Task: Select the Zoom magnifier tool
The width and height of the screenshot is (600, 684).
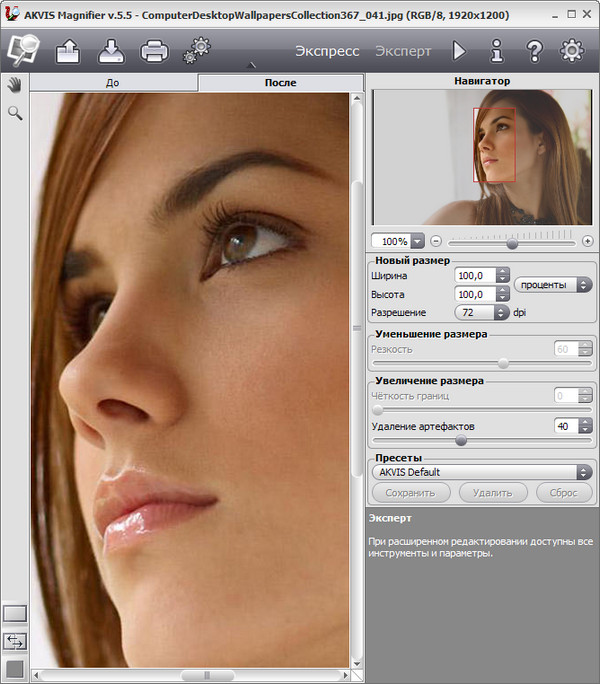Action: click(15, 114)
